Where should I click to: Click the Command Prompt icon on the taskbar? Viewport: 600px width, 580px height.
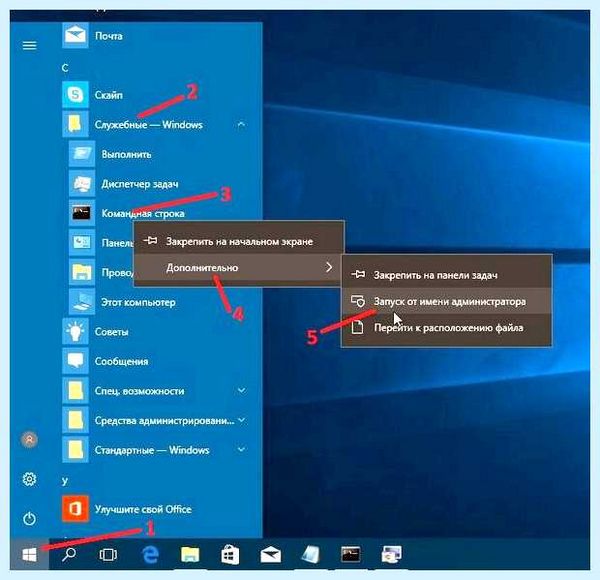pyautogui.click(x=351, y=554)
